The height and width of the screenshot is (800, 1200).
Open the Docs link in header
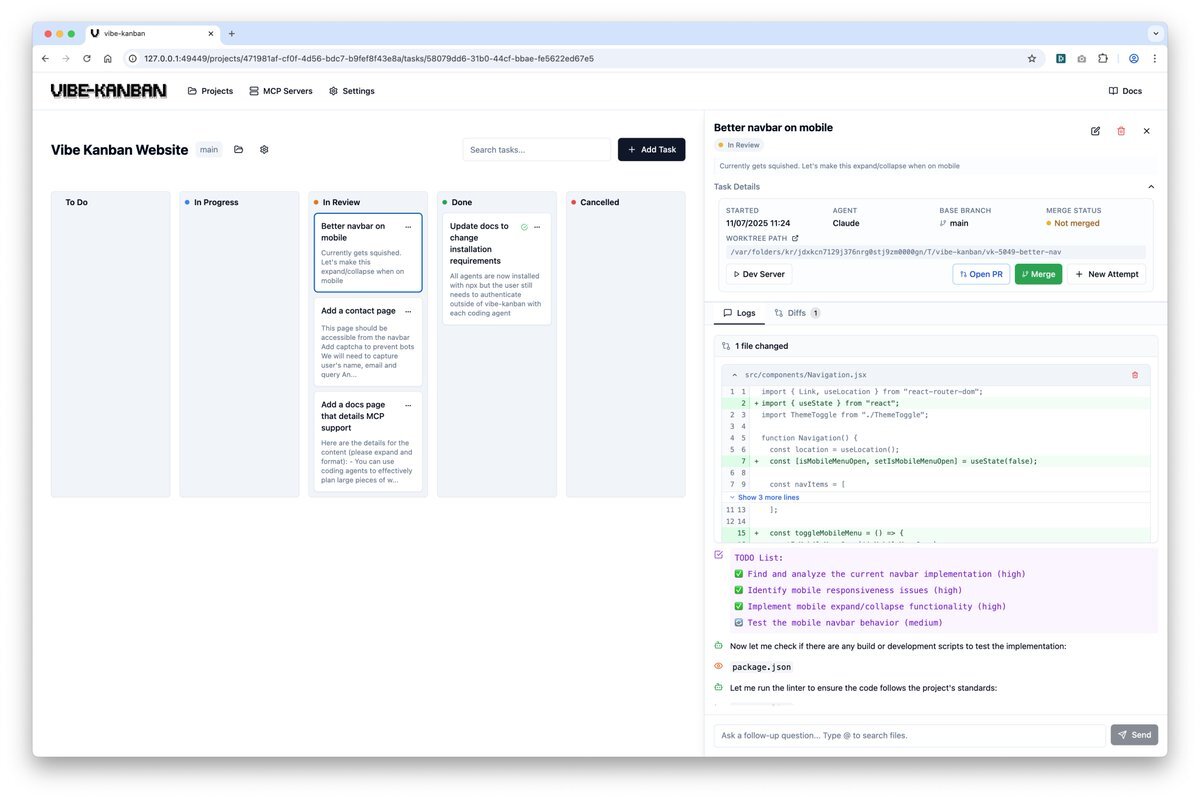[1125, 91]
